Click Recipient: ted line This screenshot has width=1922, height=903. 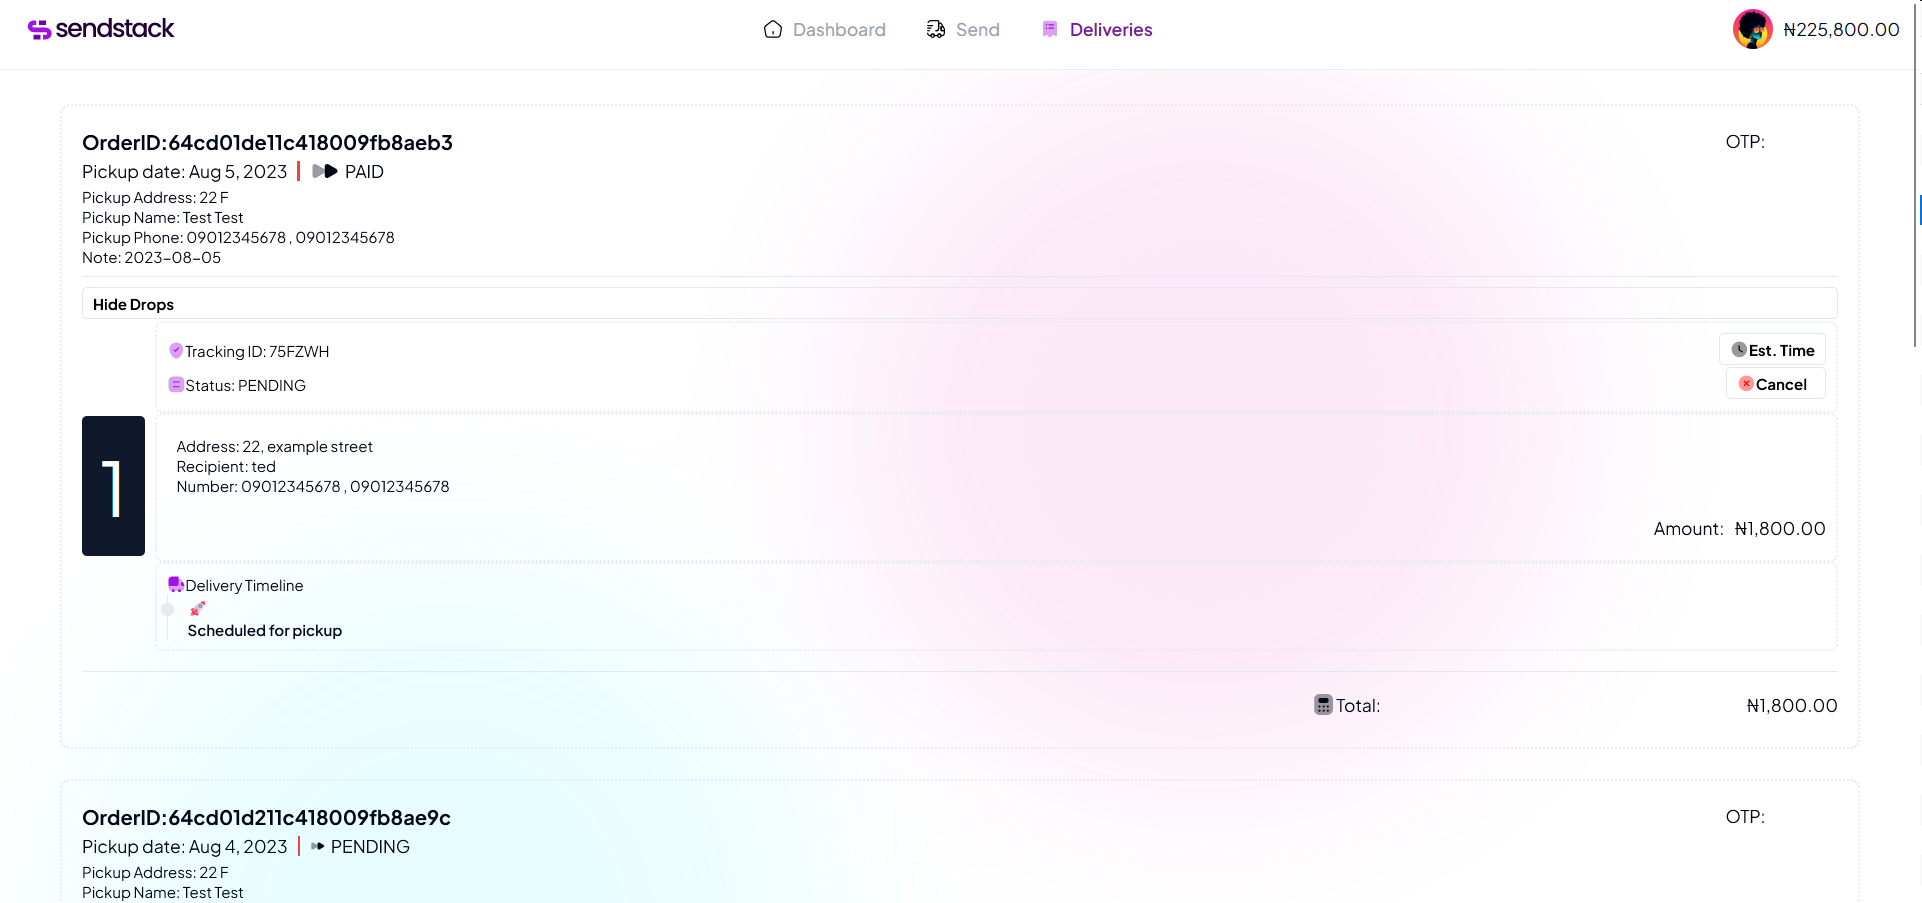[x=226, y=467]
